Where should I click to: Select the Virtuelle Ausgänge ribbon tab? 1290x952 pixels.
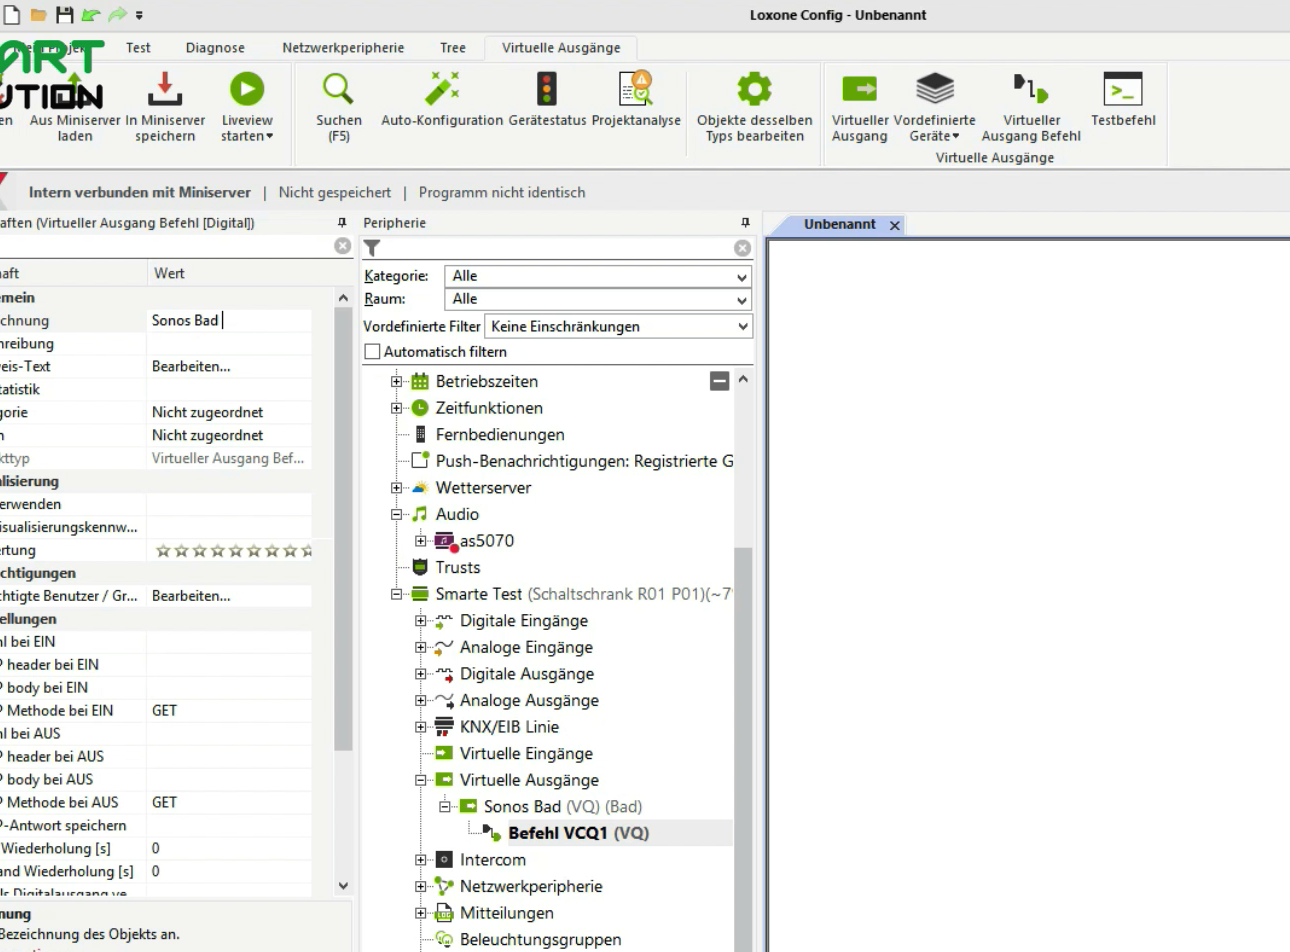[561, 48]
